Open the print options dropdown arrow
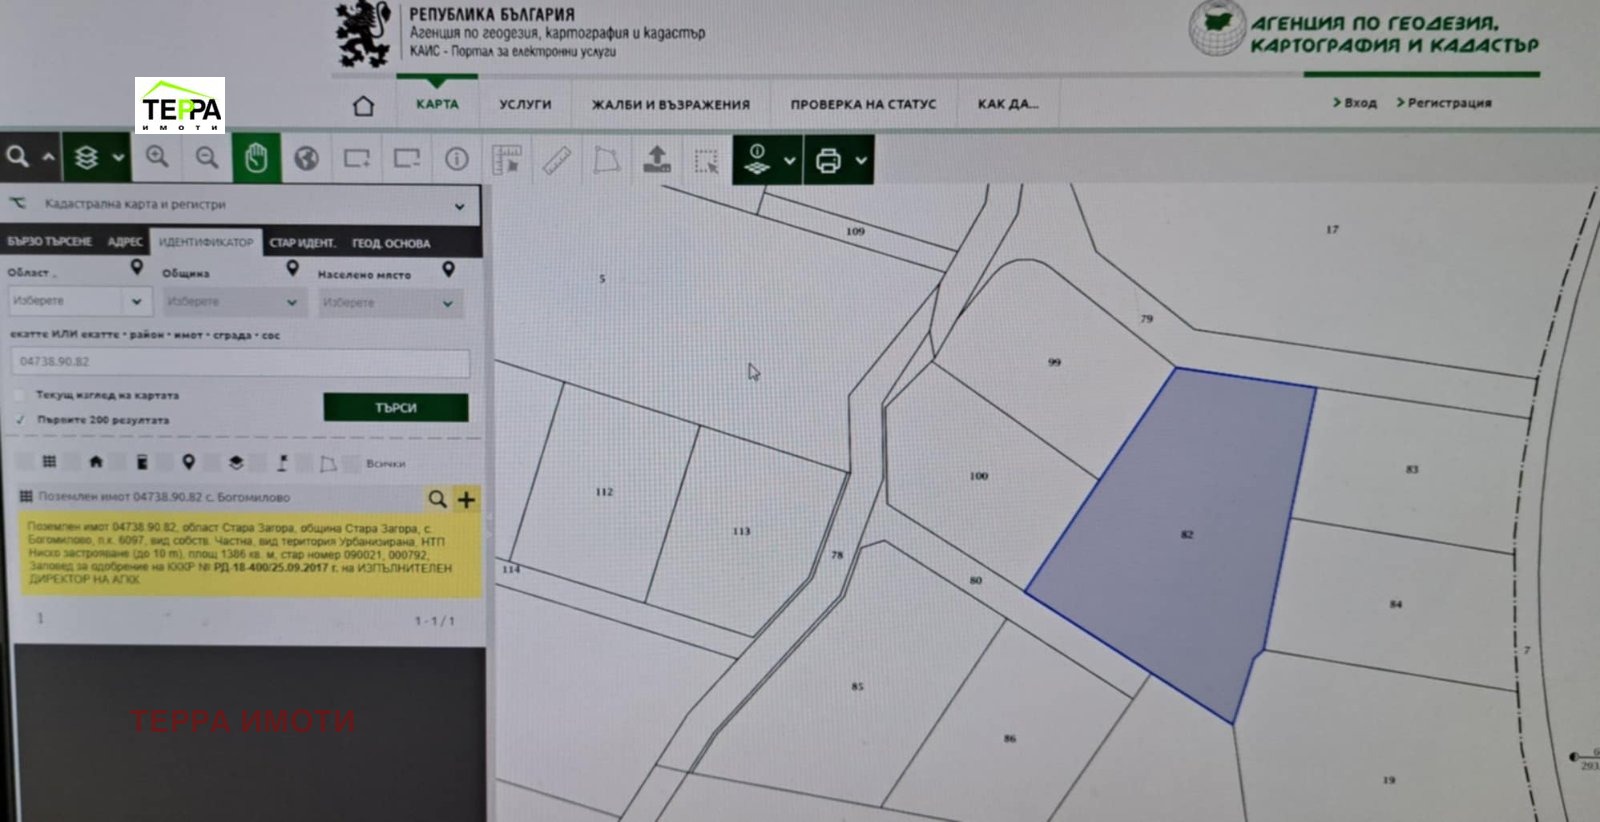 (x=861, y=160)
